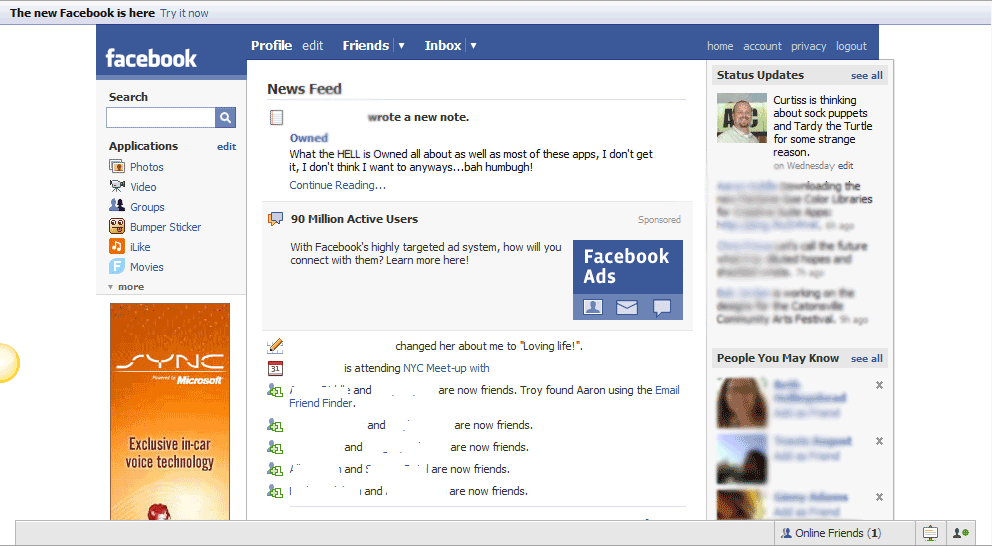
Task: Open the Inbox menu
Action: click(443, 46)
